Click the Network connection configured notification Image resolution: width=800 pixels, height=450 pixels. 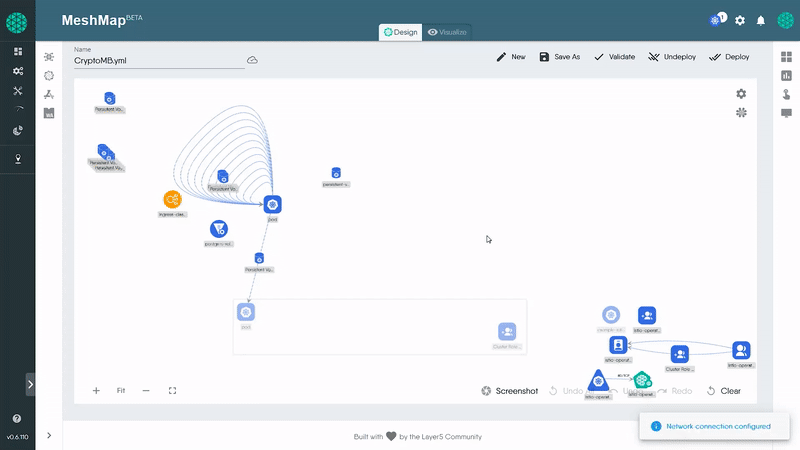pyautogui.click(x=714, y=427)
